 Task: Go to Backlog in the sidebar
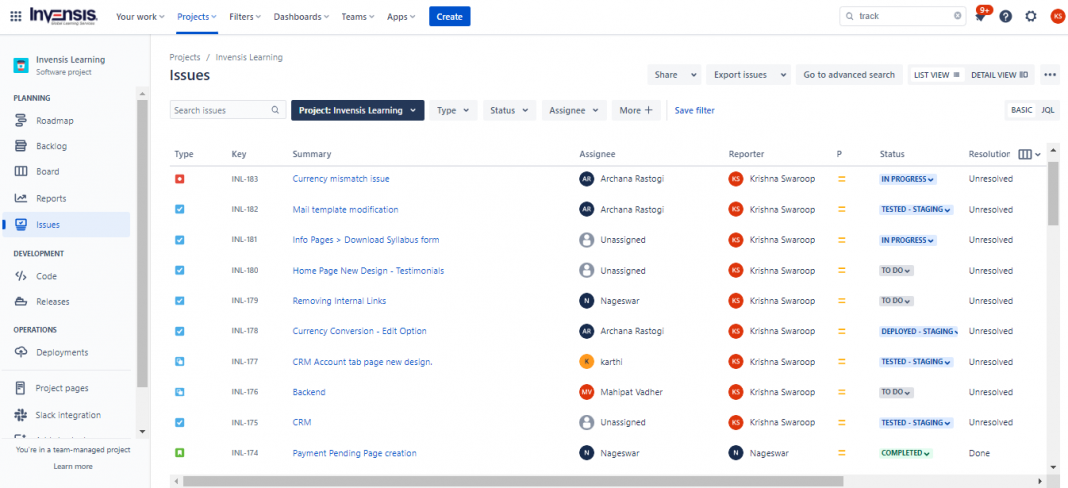(x=51, y=146)
